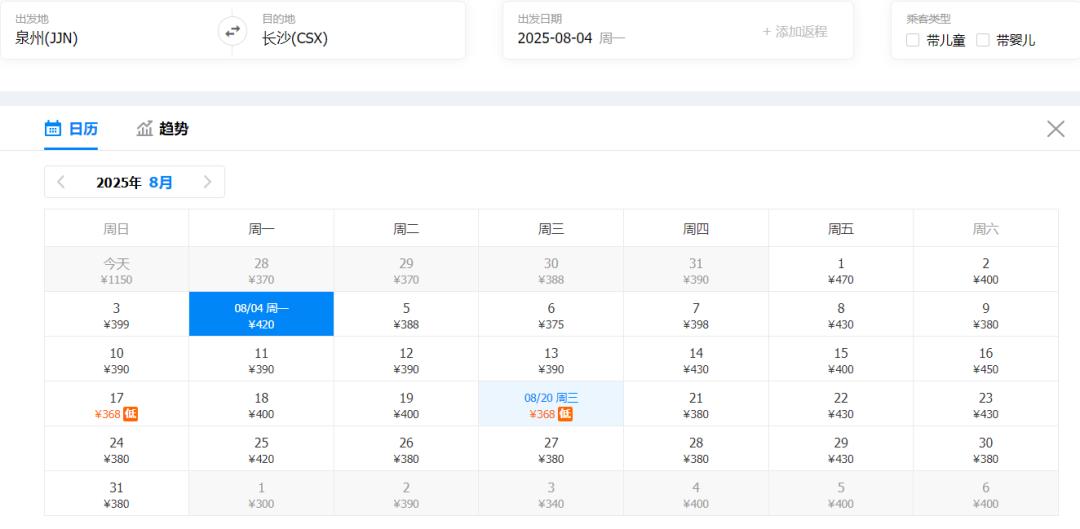Select August 17 lowest fare ¥368
Viewport: 1080px width, 529px height.
[116, 404]
